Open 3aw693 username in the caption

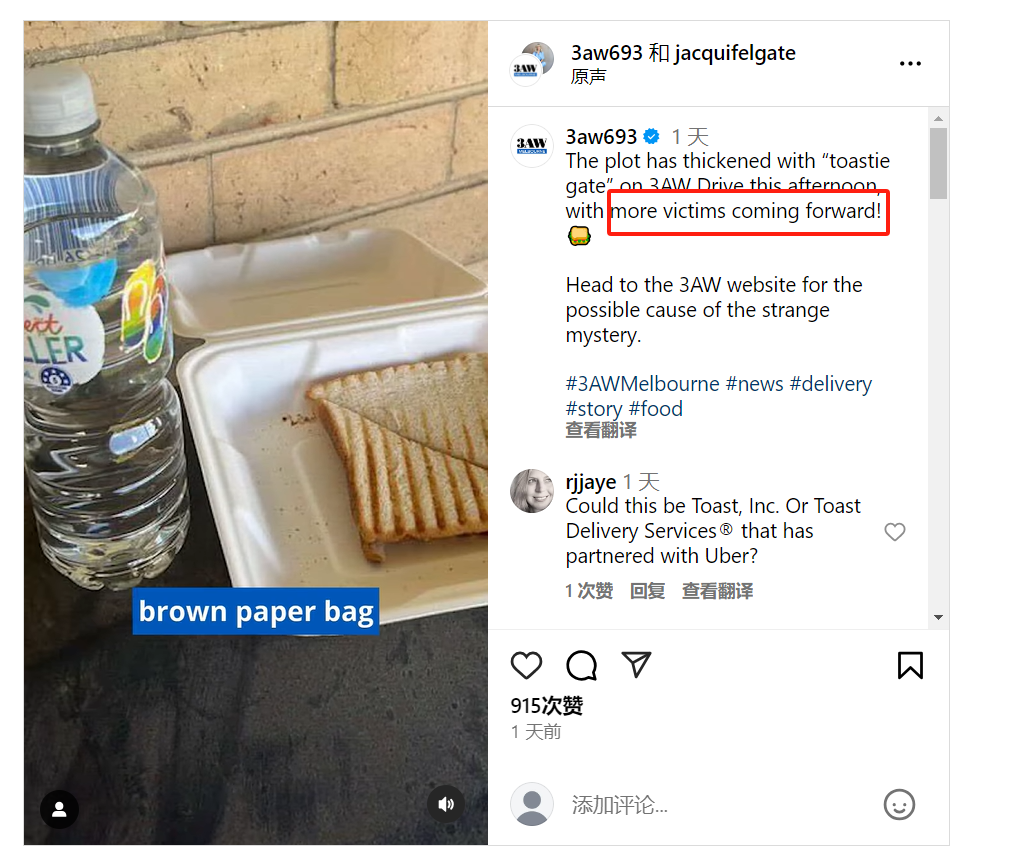click(x=600, y=137)
